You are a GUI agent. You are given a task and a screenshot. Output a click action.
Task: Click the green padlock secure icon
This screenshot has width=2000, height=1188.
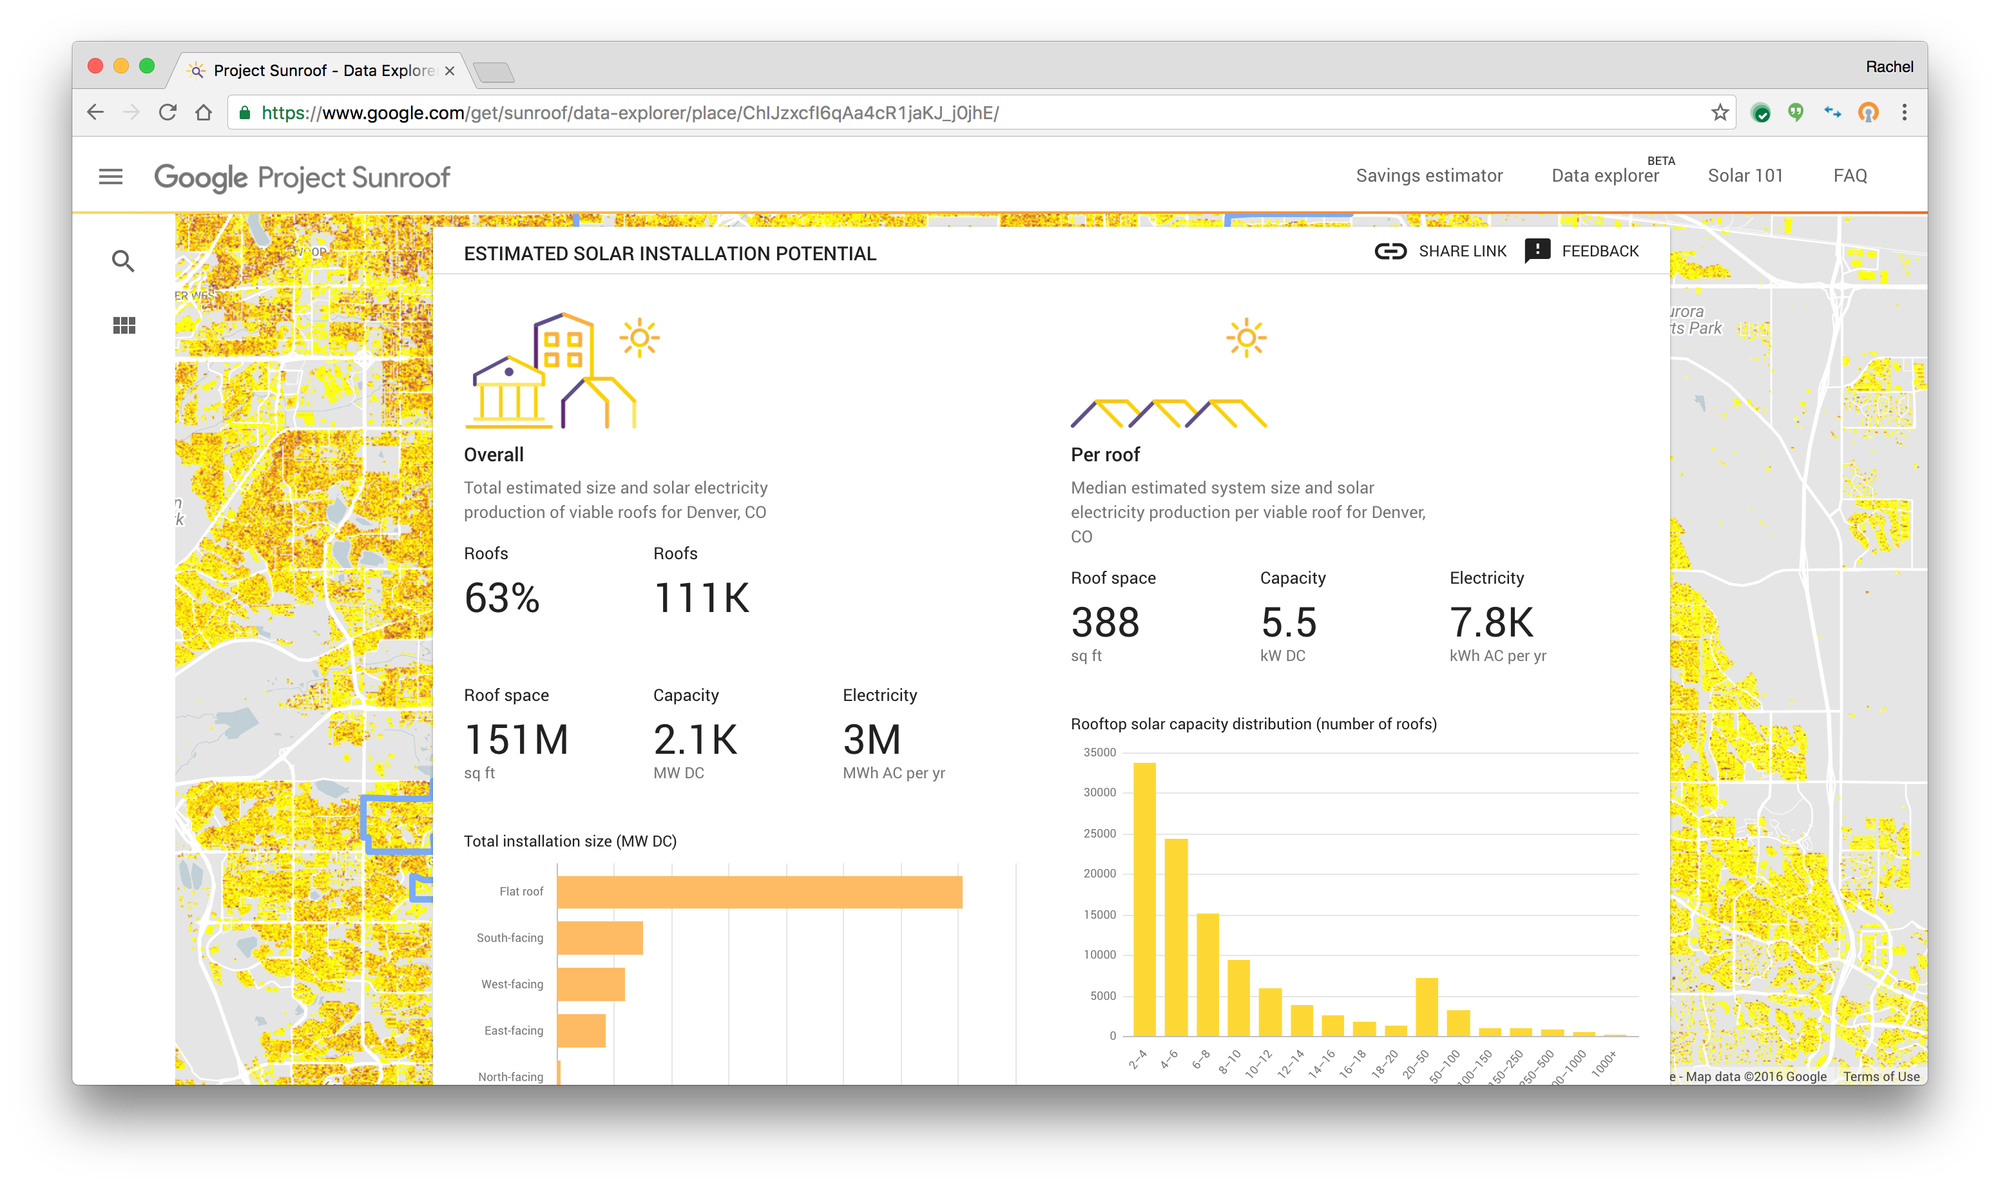point(245,112)
